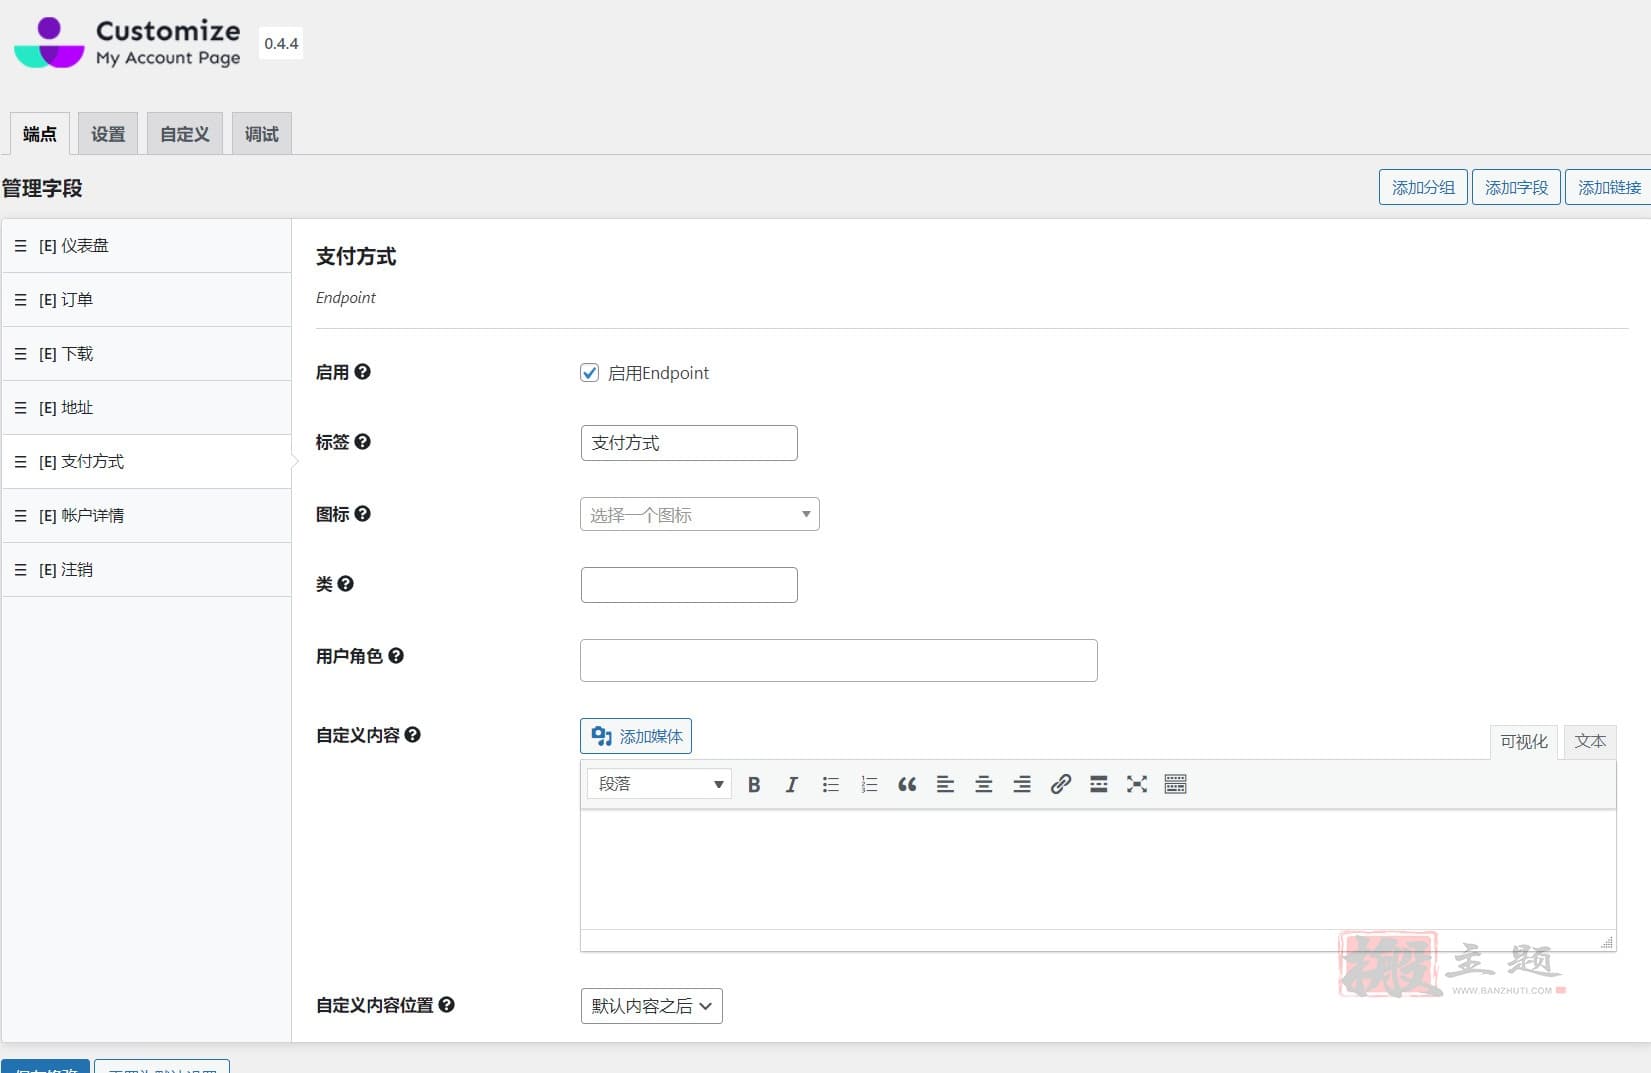Insert or edit a link

(x=1060, y=785)
